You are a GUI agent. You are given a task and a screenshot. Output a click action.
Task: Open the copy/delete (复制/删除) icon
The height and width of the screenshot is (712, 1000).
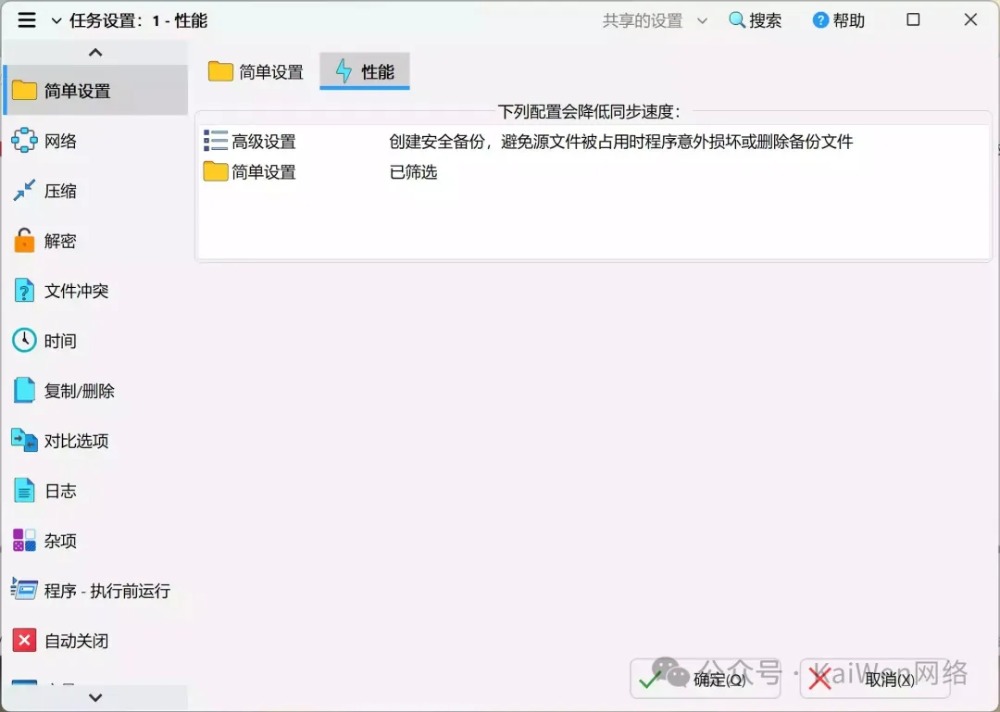click(x=24, y=391)
